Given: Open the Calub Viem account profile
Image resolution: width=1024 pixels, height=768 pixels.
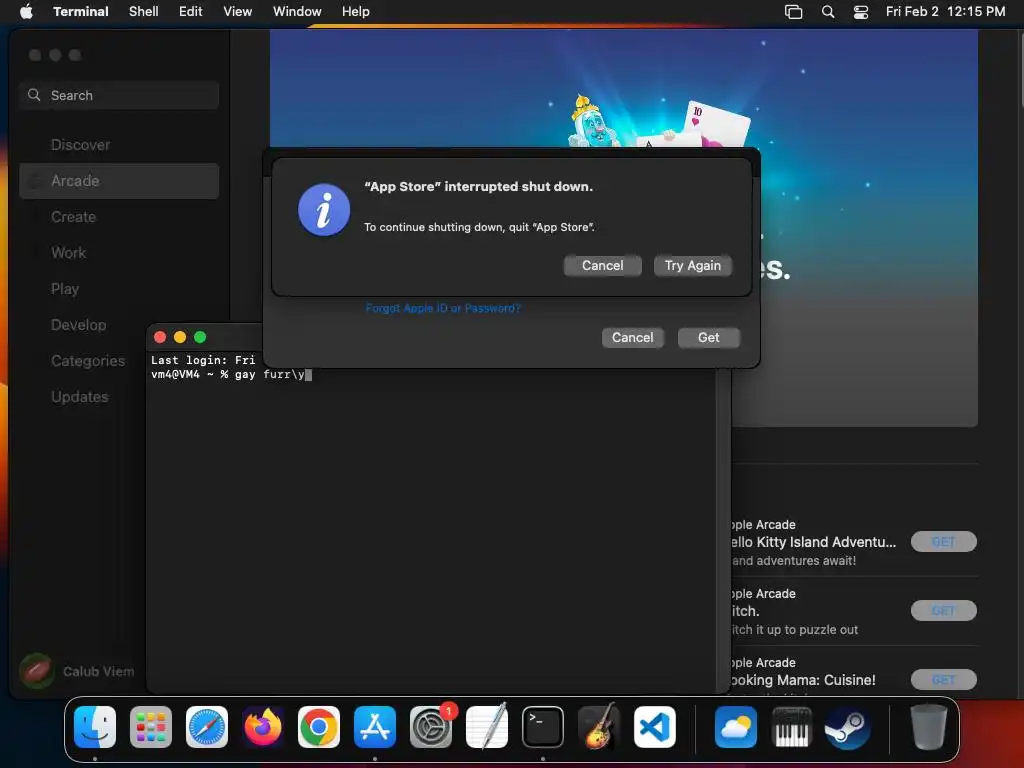Looking at the screenshot, I should click(77, 671).
